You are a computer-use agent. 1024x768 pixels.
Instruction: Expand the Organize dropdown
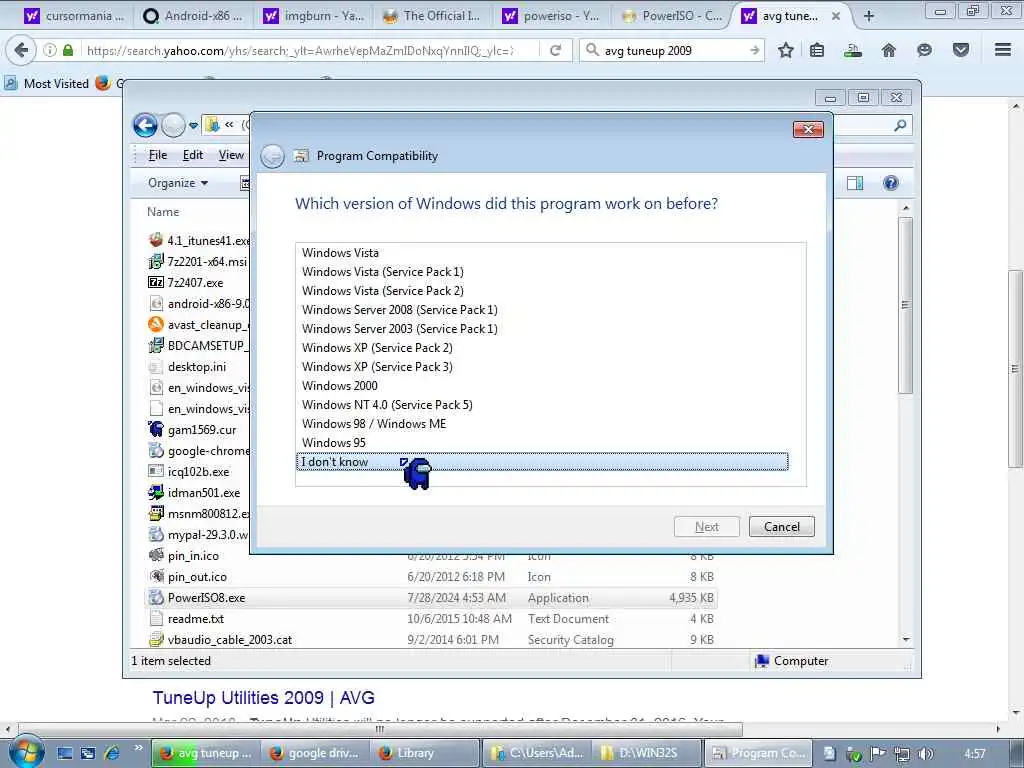[178, 183]
